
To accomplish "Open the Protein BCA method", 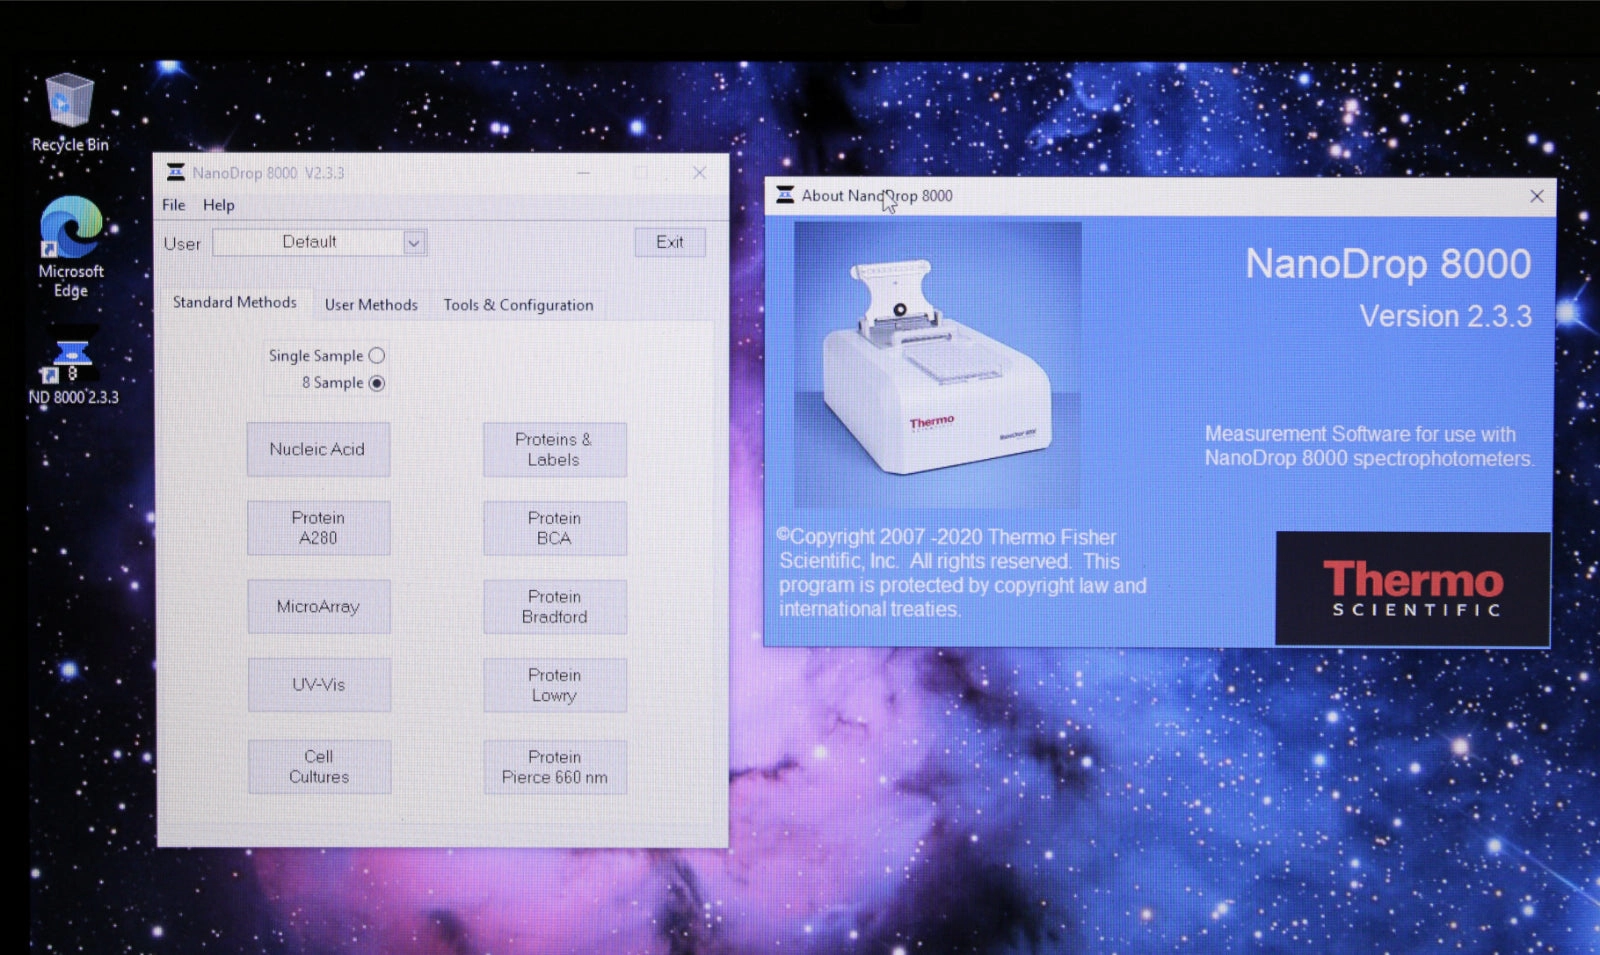I will tap(554, 528).
